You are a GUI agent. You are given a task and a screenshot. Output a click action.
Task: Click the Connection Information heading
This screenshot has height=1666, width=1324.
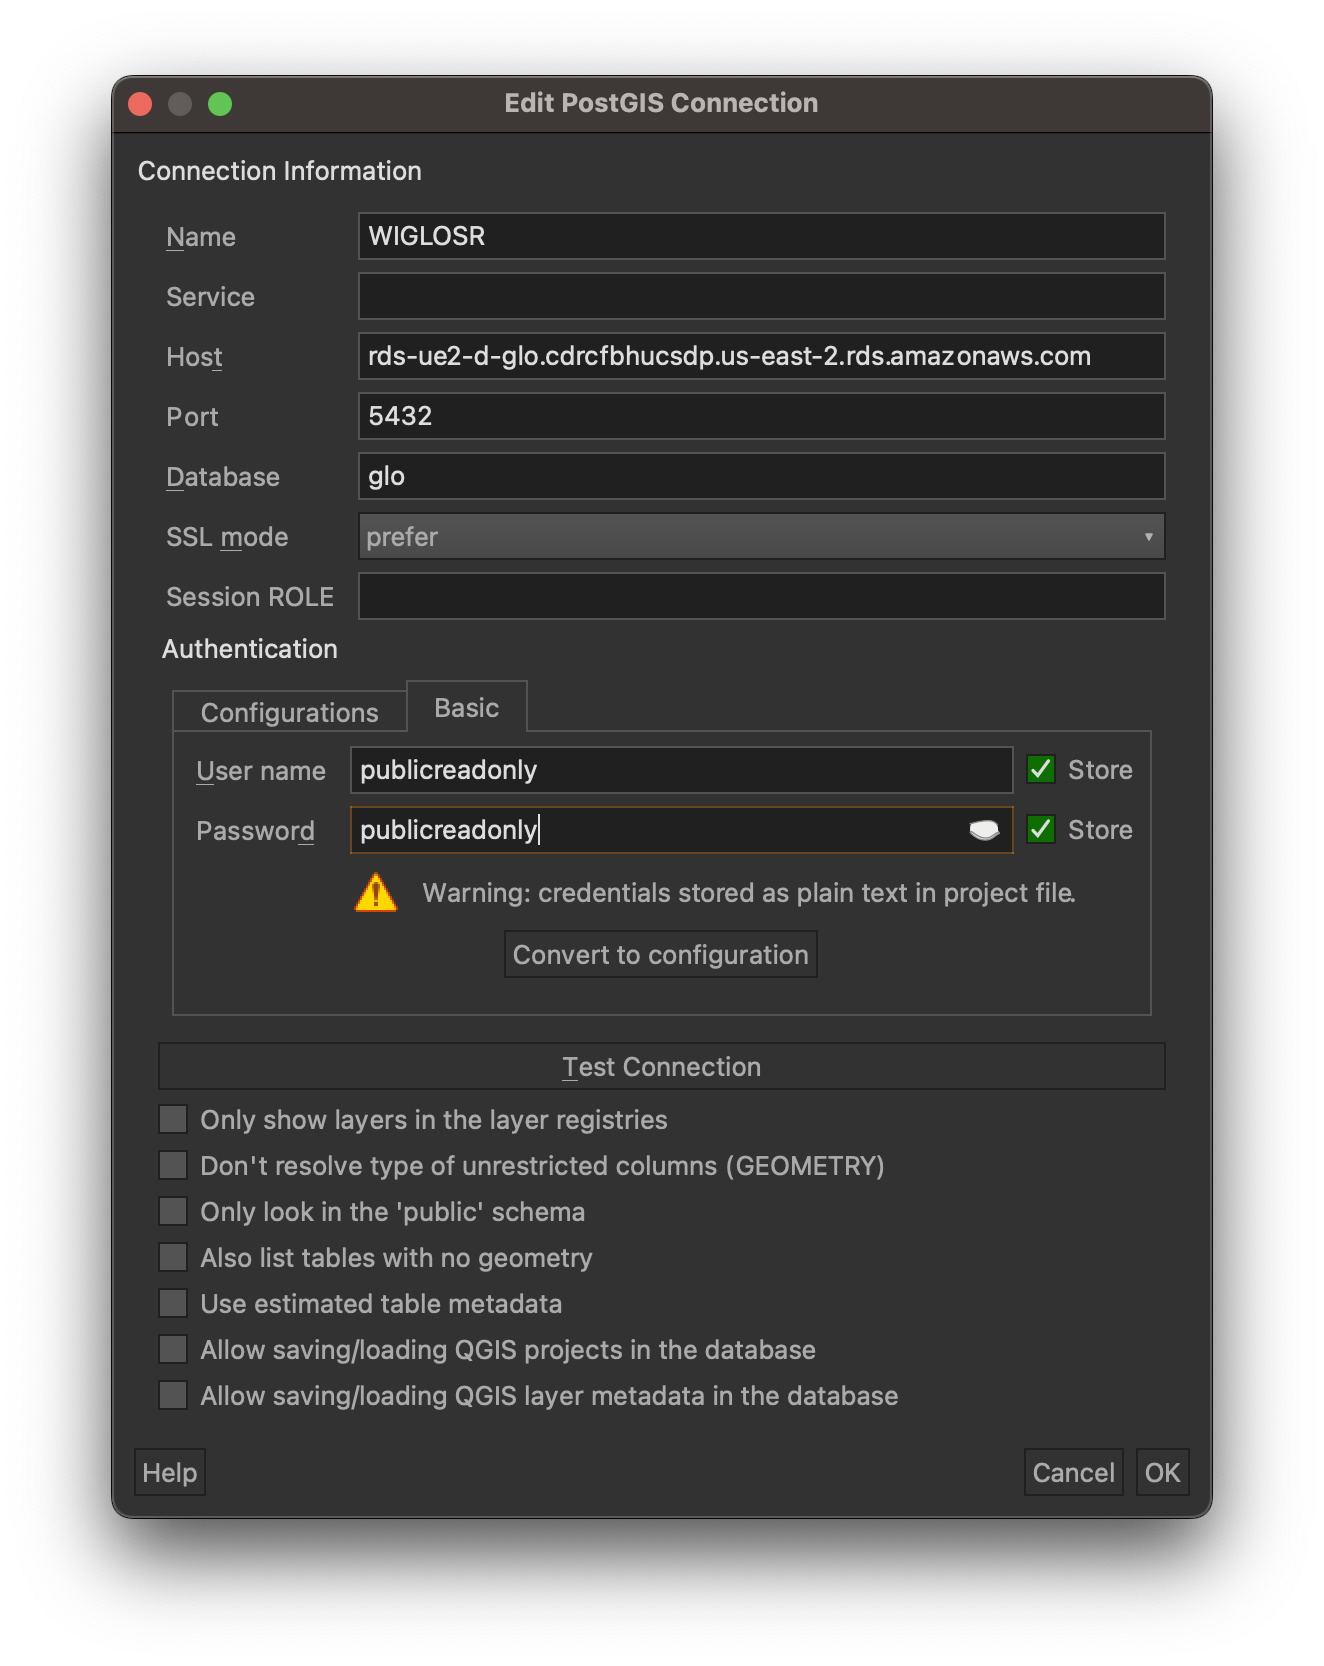click(280, 171)
